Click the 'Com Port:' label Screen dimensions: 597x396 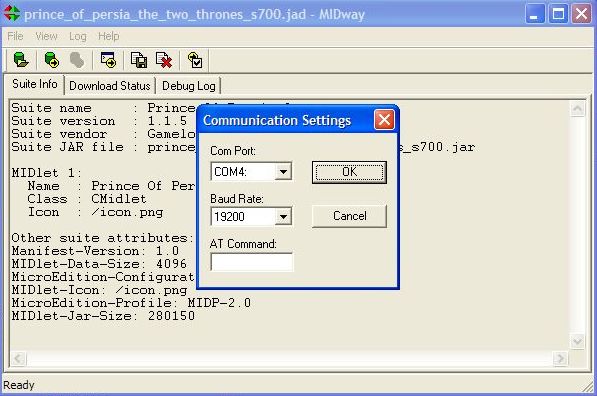pyautogui.click(x=233, y=151)
